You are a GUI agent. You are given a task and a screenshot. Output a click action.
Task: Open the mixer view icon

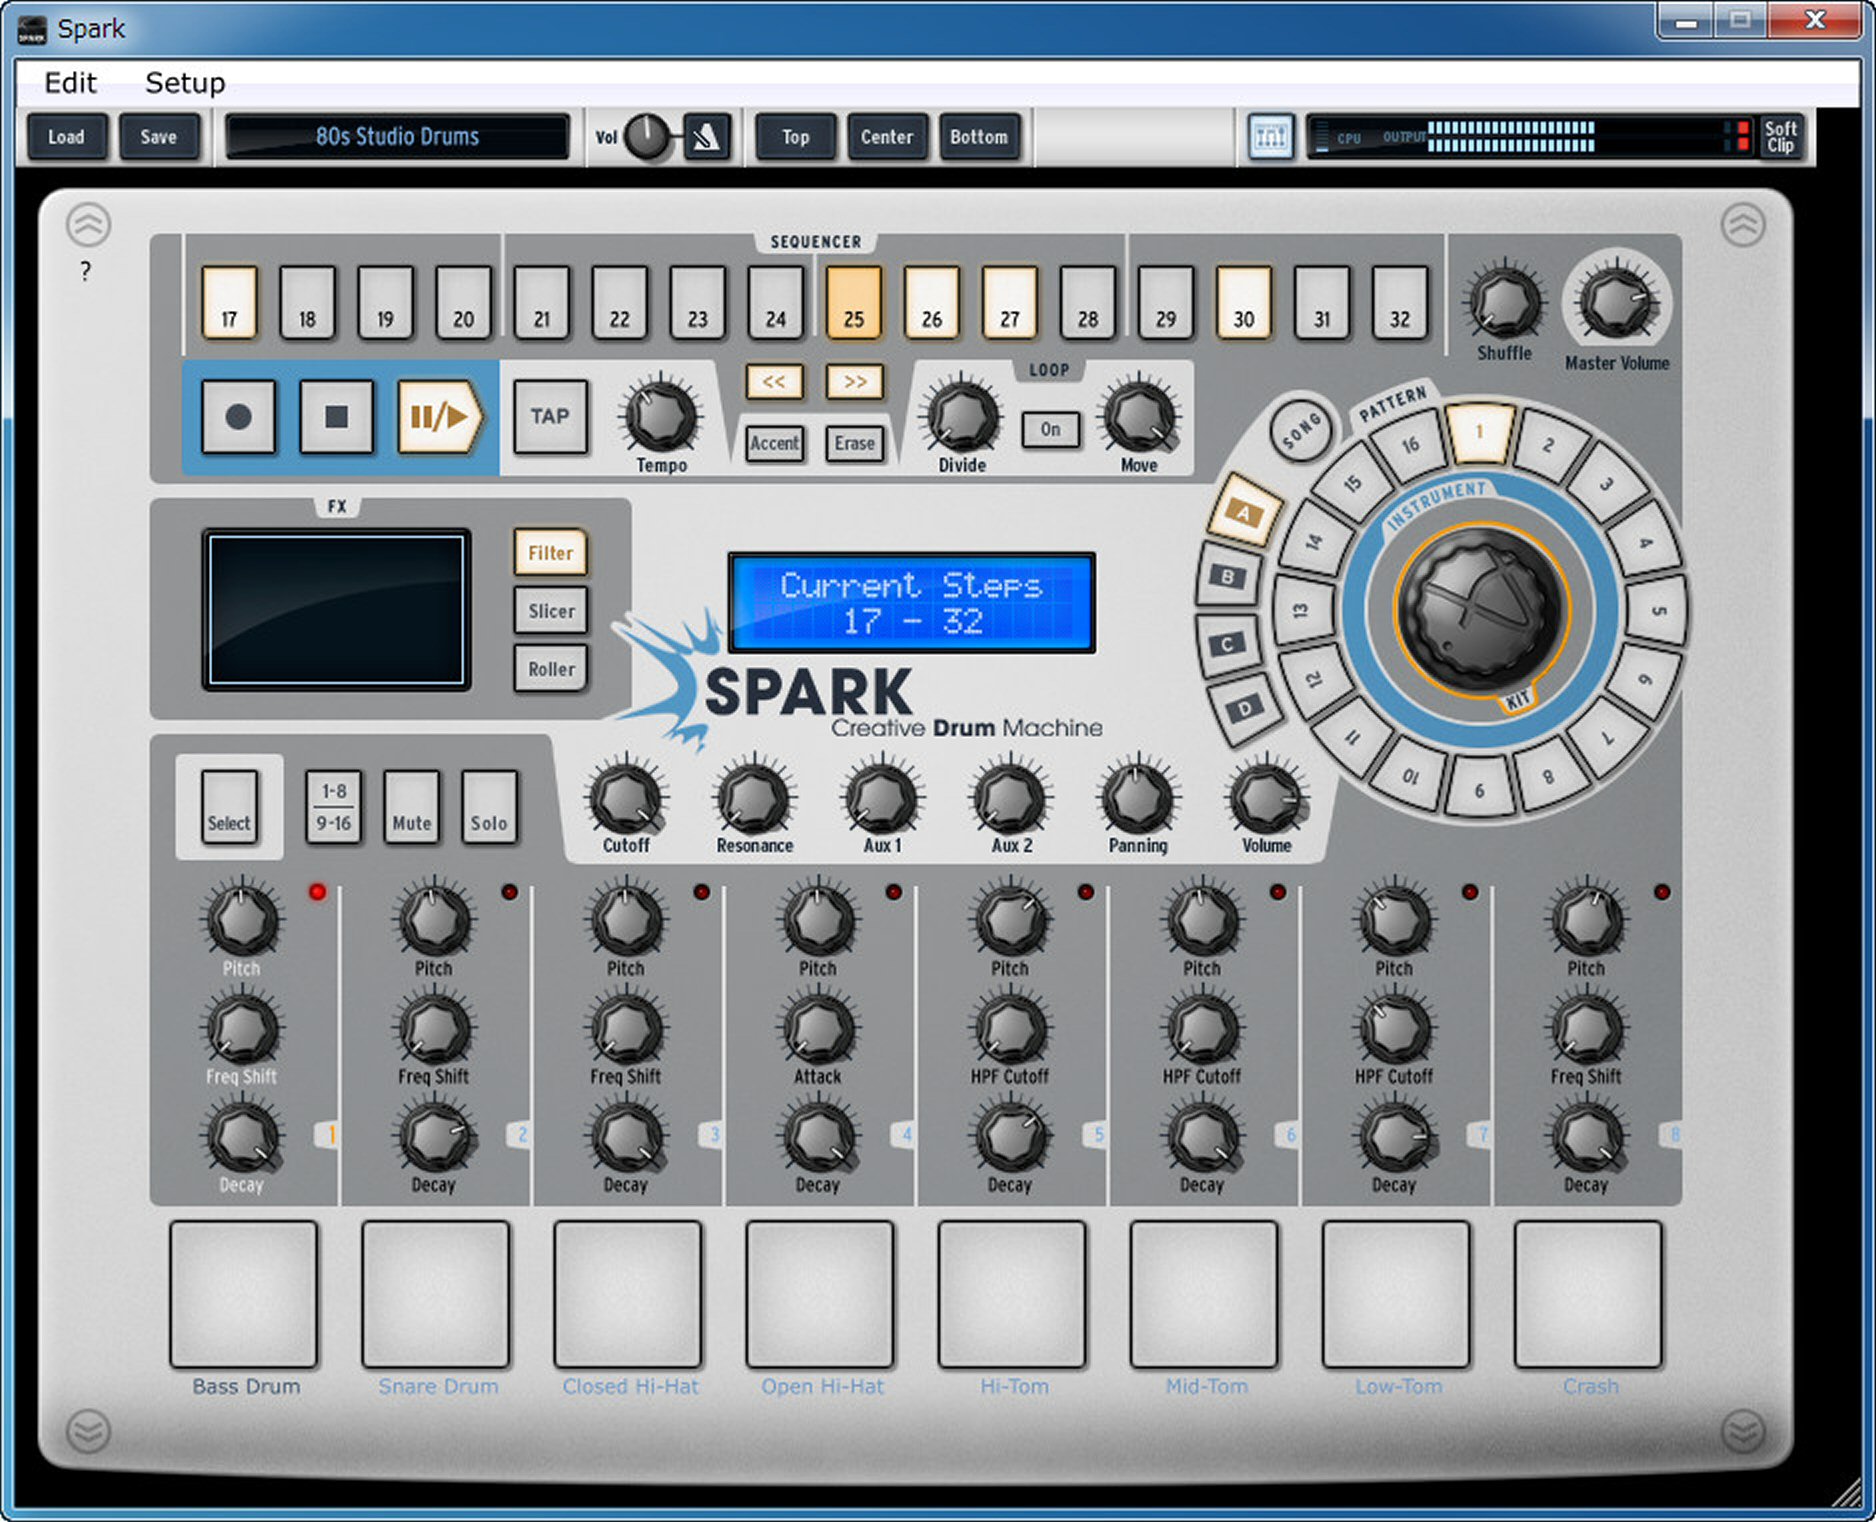point(1271,137)
